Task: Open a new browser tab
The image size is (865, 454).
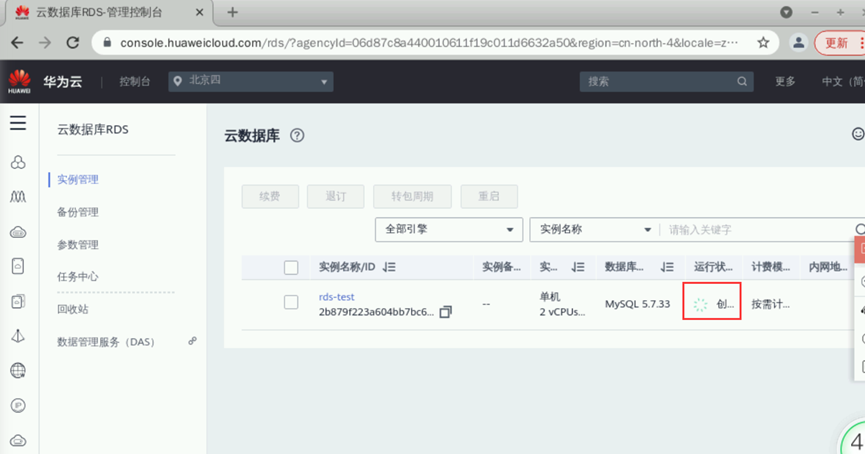Action: tap(232, 12)
